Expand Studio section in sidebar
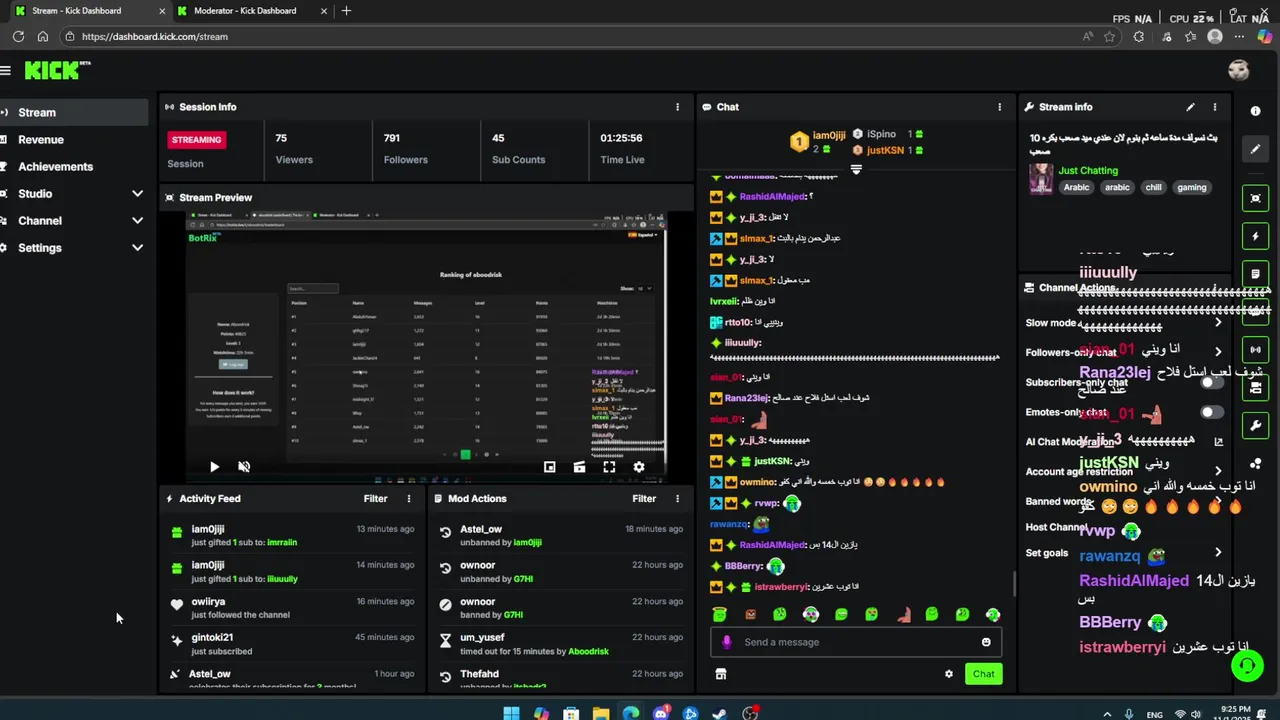Image resolution: width=1280 pixels, height=720 pixels. click(137, 194)
